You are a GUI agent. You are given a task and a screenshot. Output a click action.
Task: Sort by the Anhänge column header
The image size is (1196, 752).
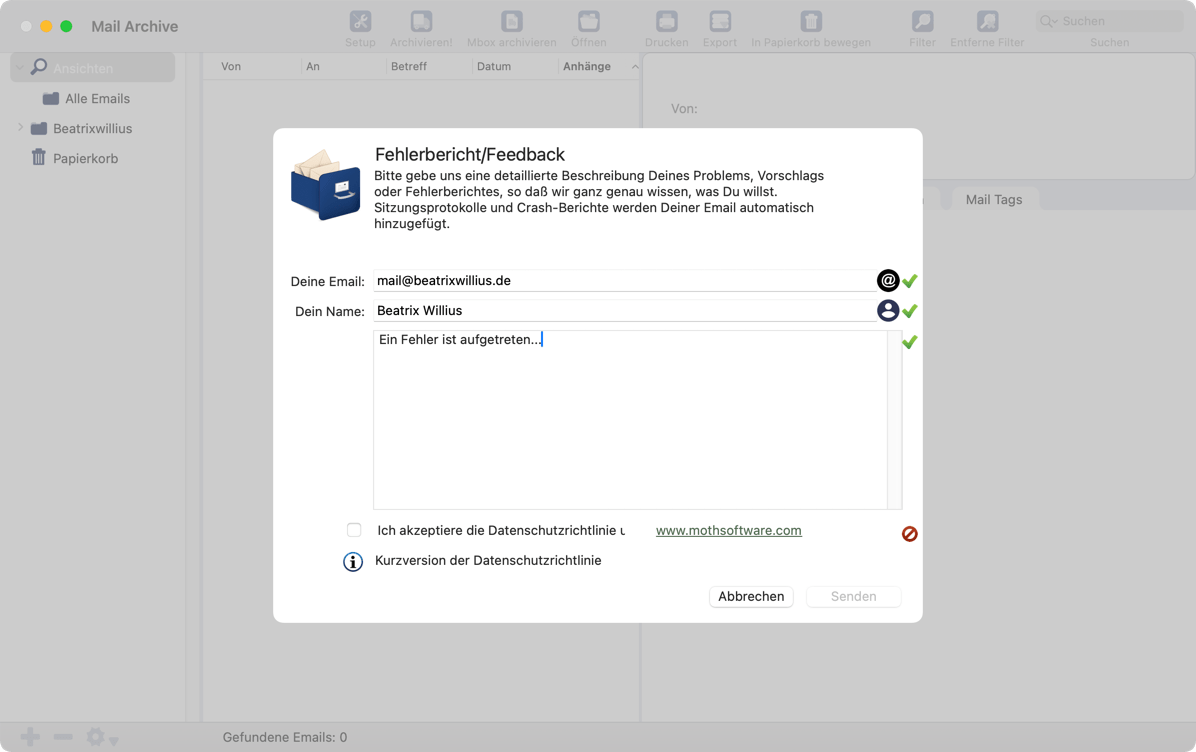pyautogui.click(x=587, y=66)
